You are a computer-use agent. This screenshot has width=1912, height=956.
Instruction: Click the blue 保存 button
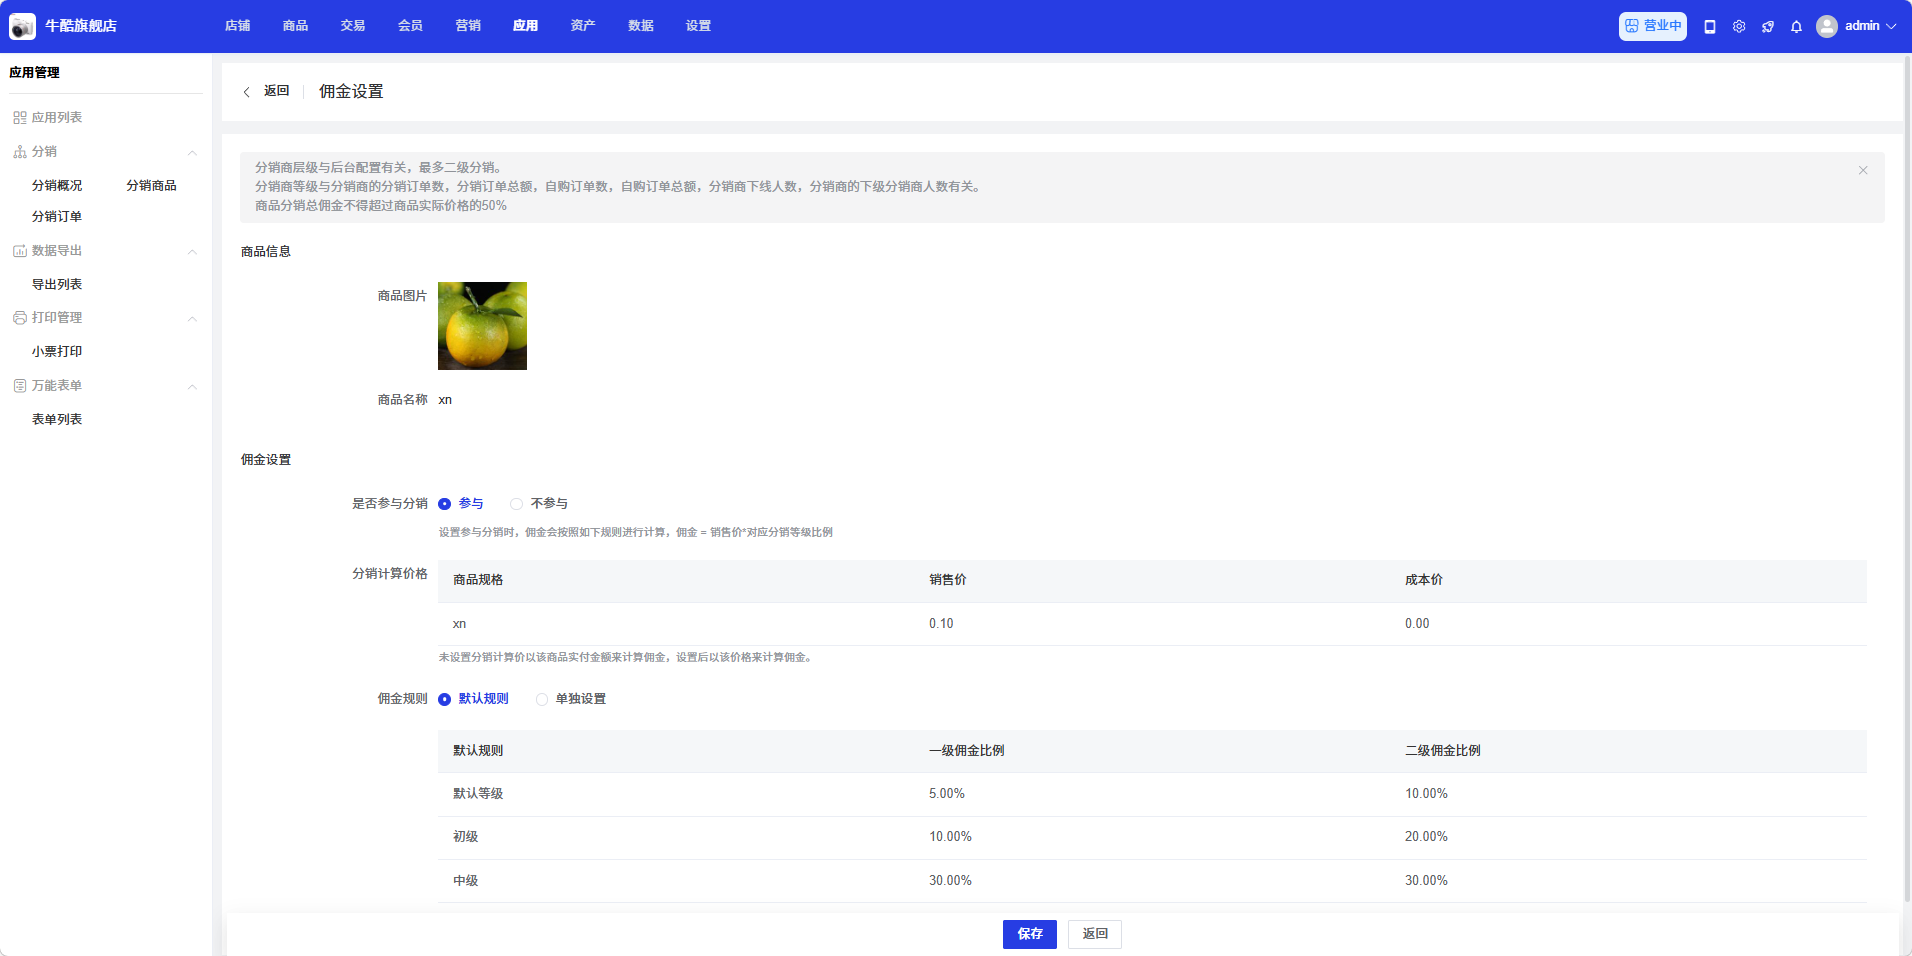click(1029, 934)
